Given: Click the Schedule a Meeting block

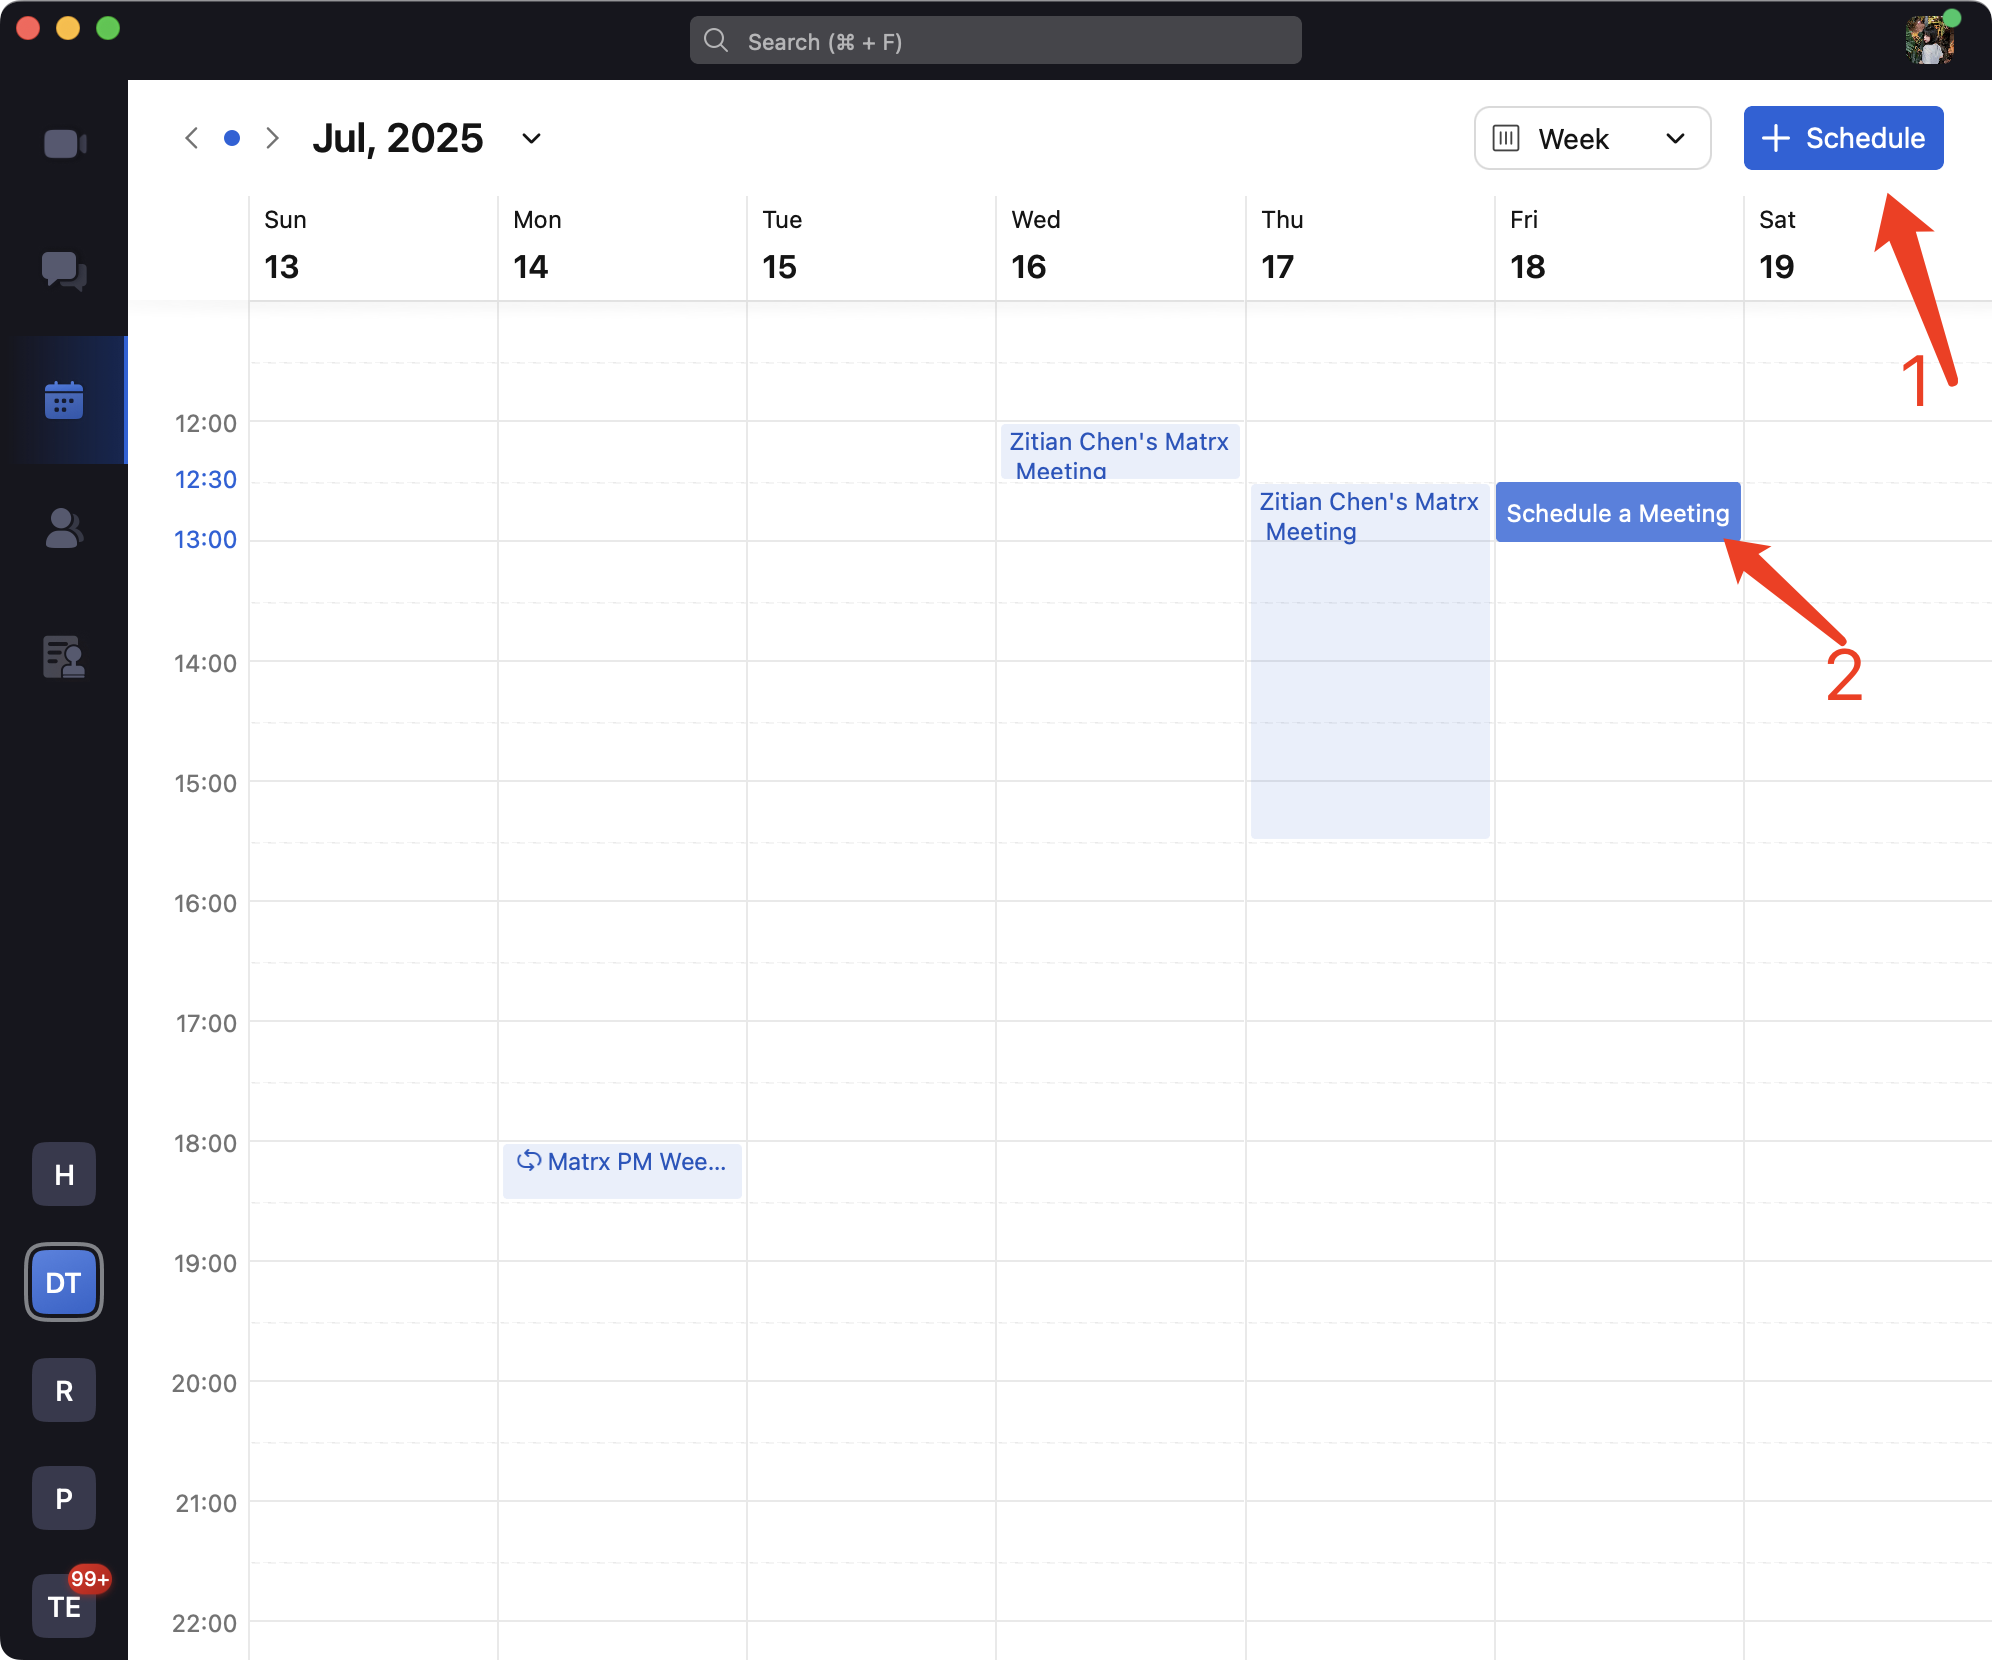Looking at the screenshot, I should (x=1617, y=513).
